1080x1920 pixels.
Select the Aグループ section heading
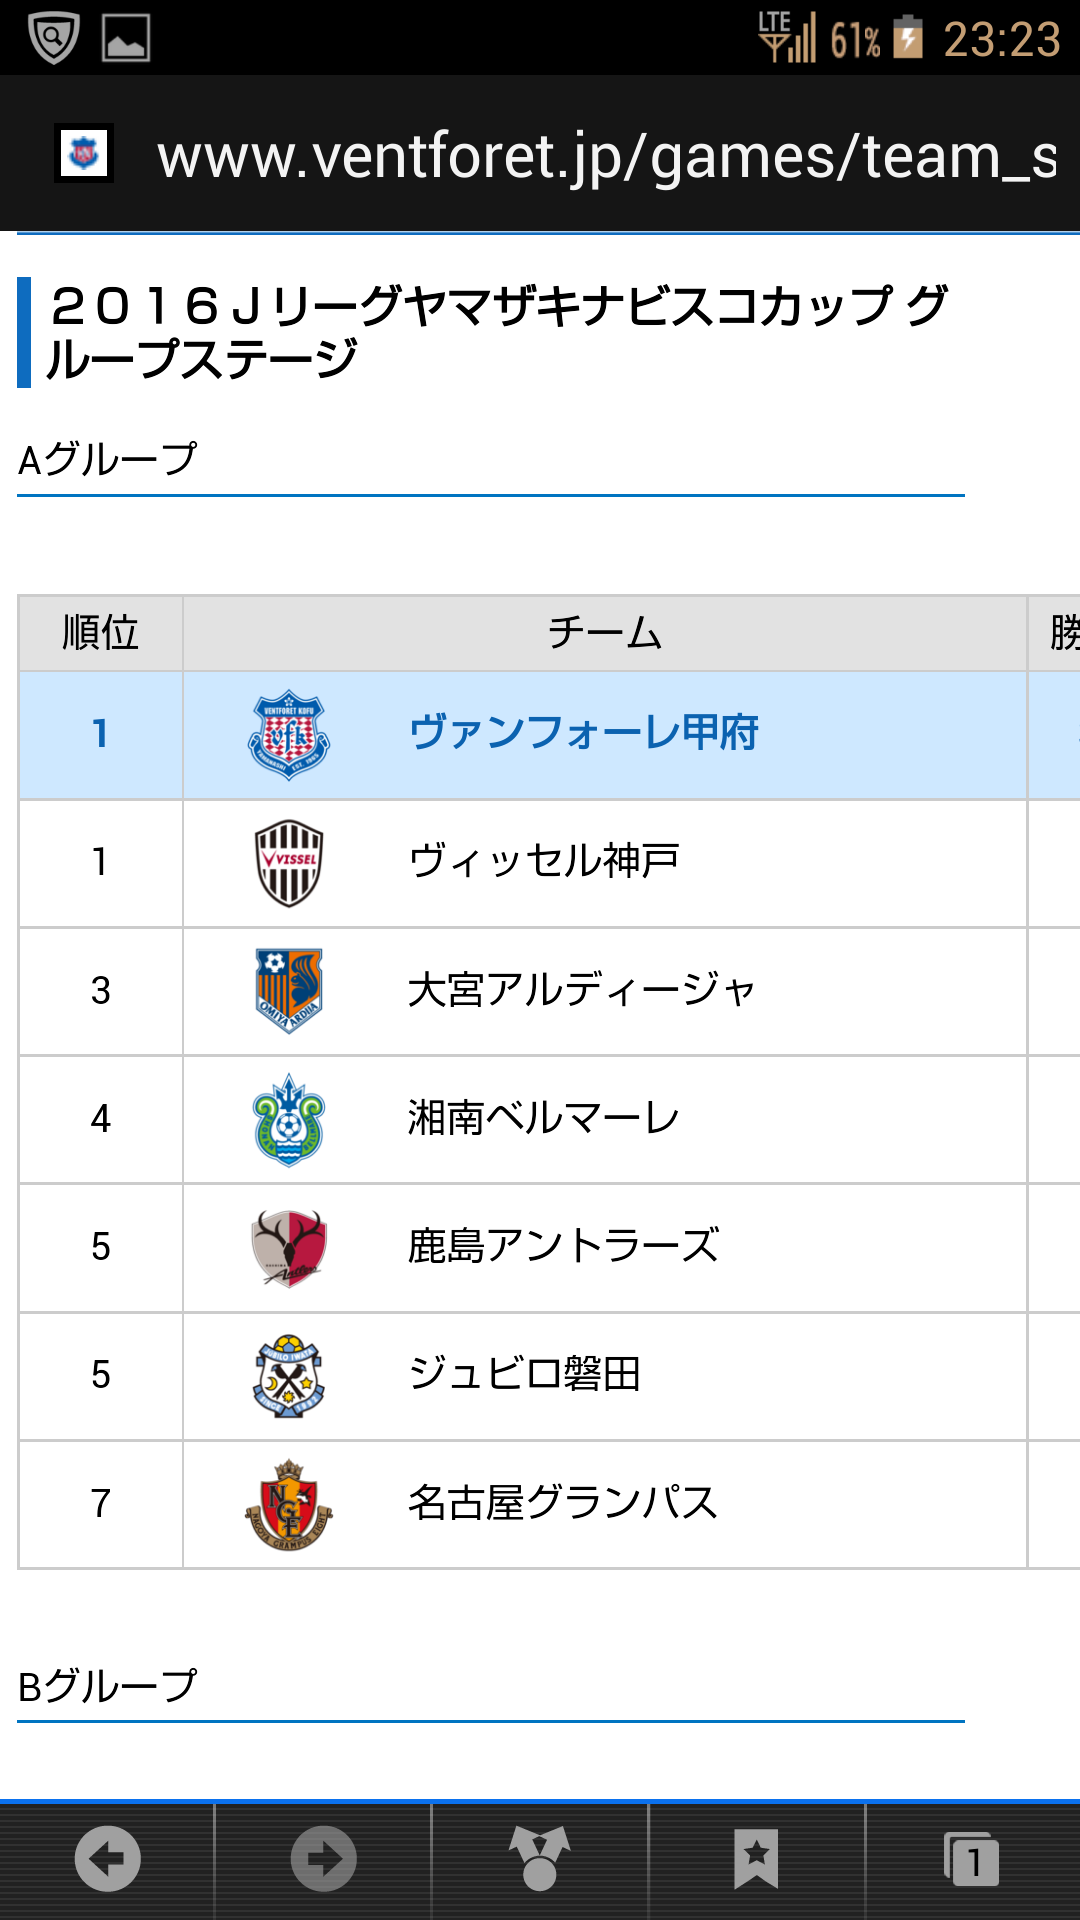tap(108, 460)
